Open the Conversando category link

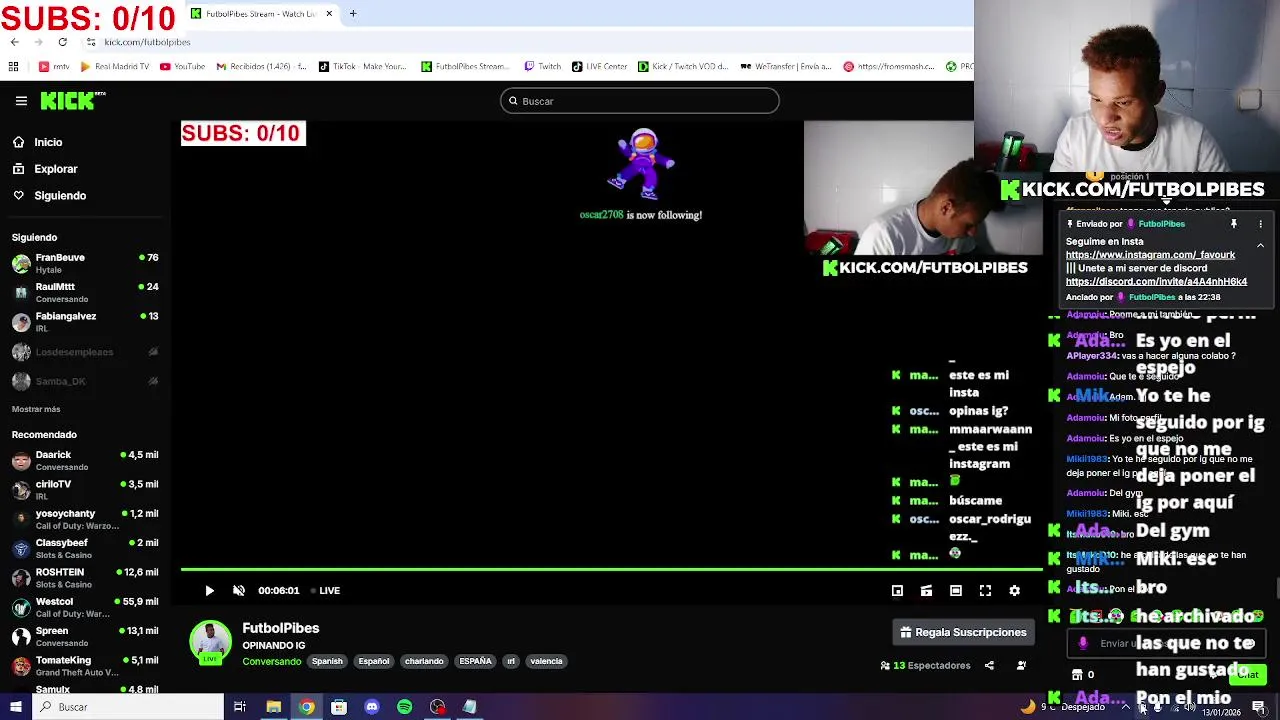(x=271, y=661)
